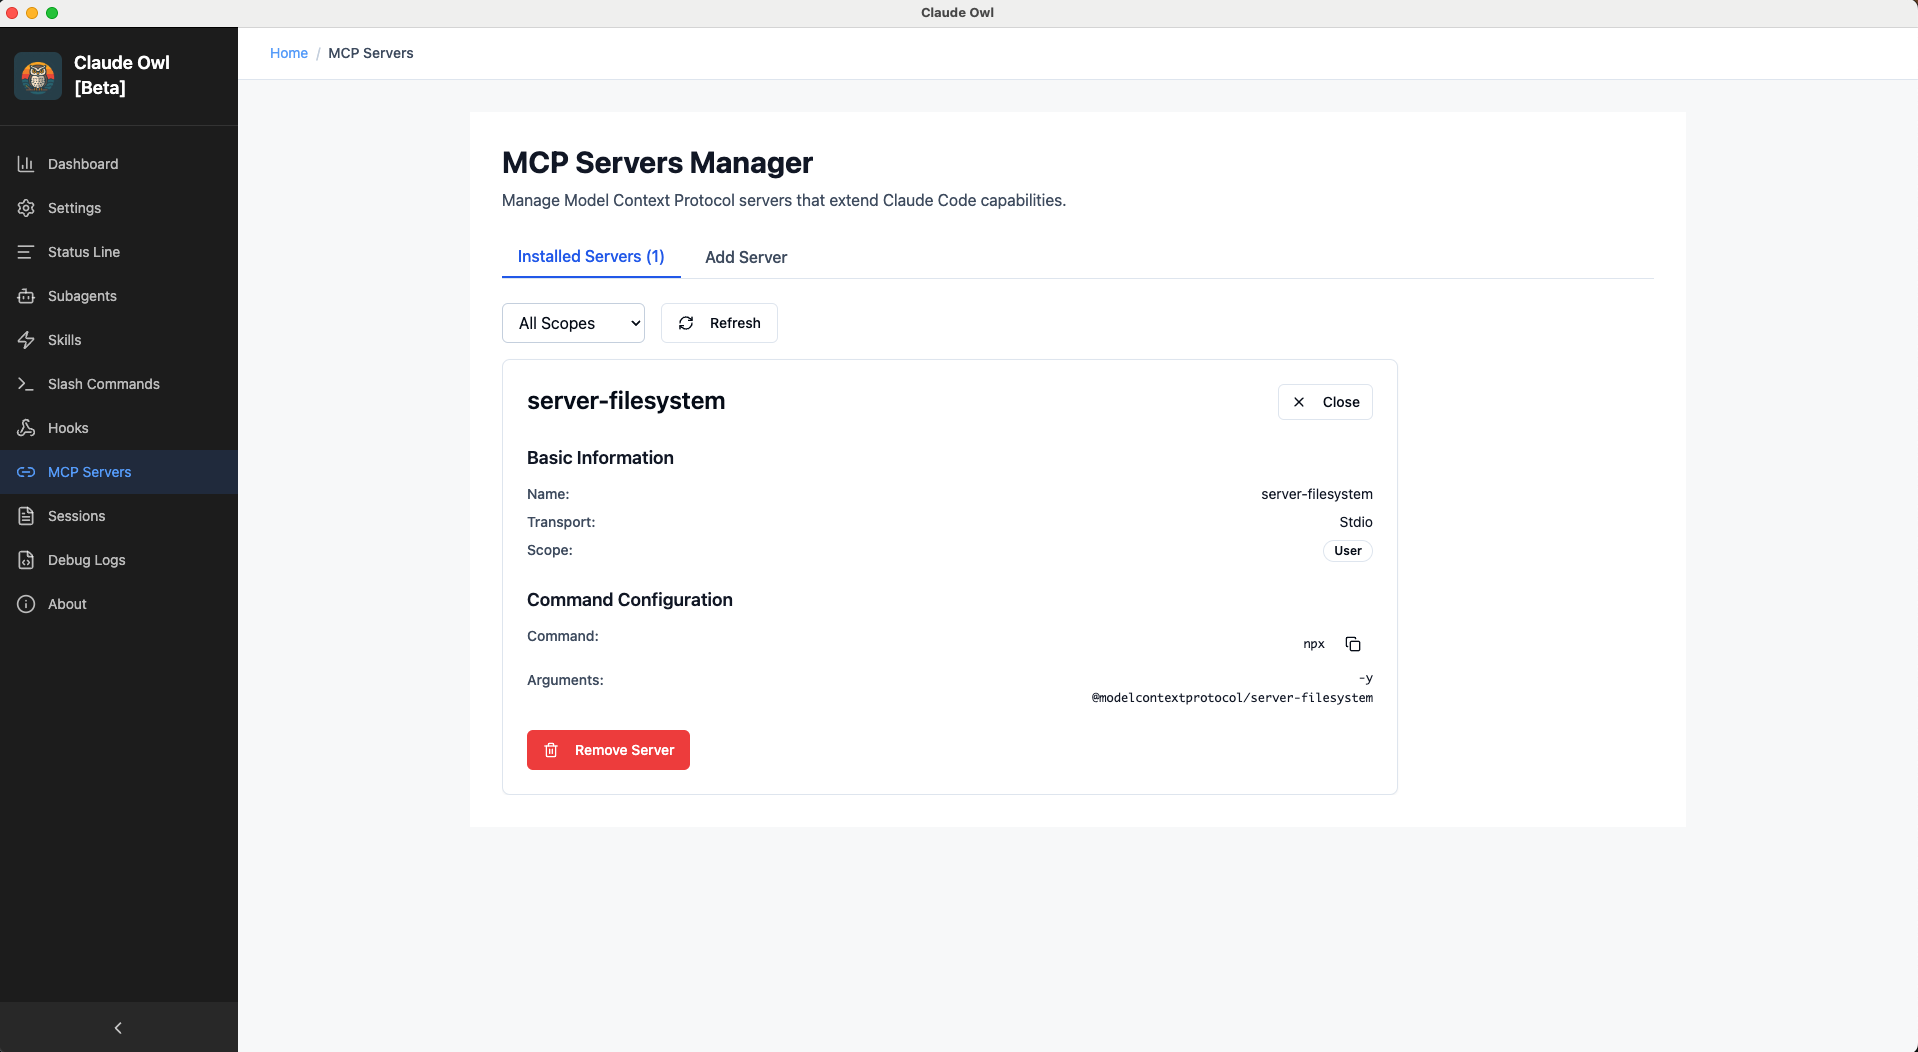Image resolution: width=1918 pixels, height=1052 pixels.
Task: Click the About info icon
Action: pyautogui.click(x=26, y=604)
